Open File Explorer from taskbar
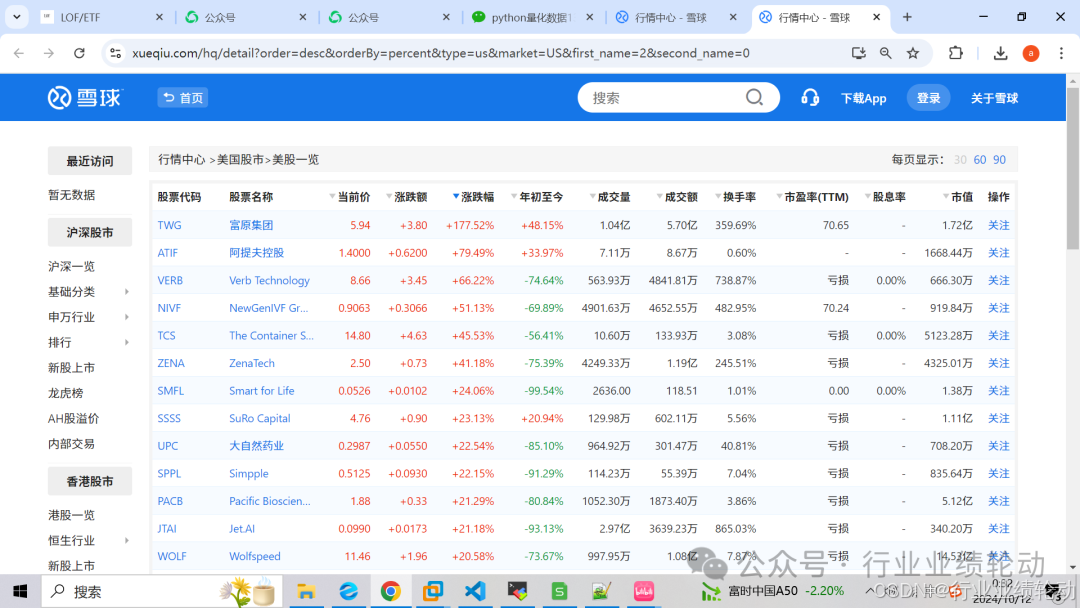1080x608 pixels. [306, 591]
